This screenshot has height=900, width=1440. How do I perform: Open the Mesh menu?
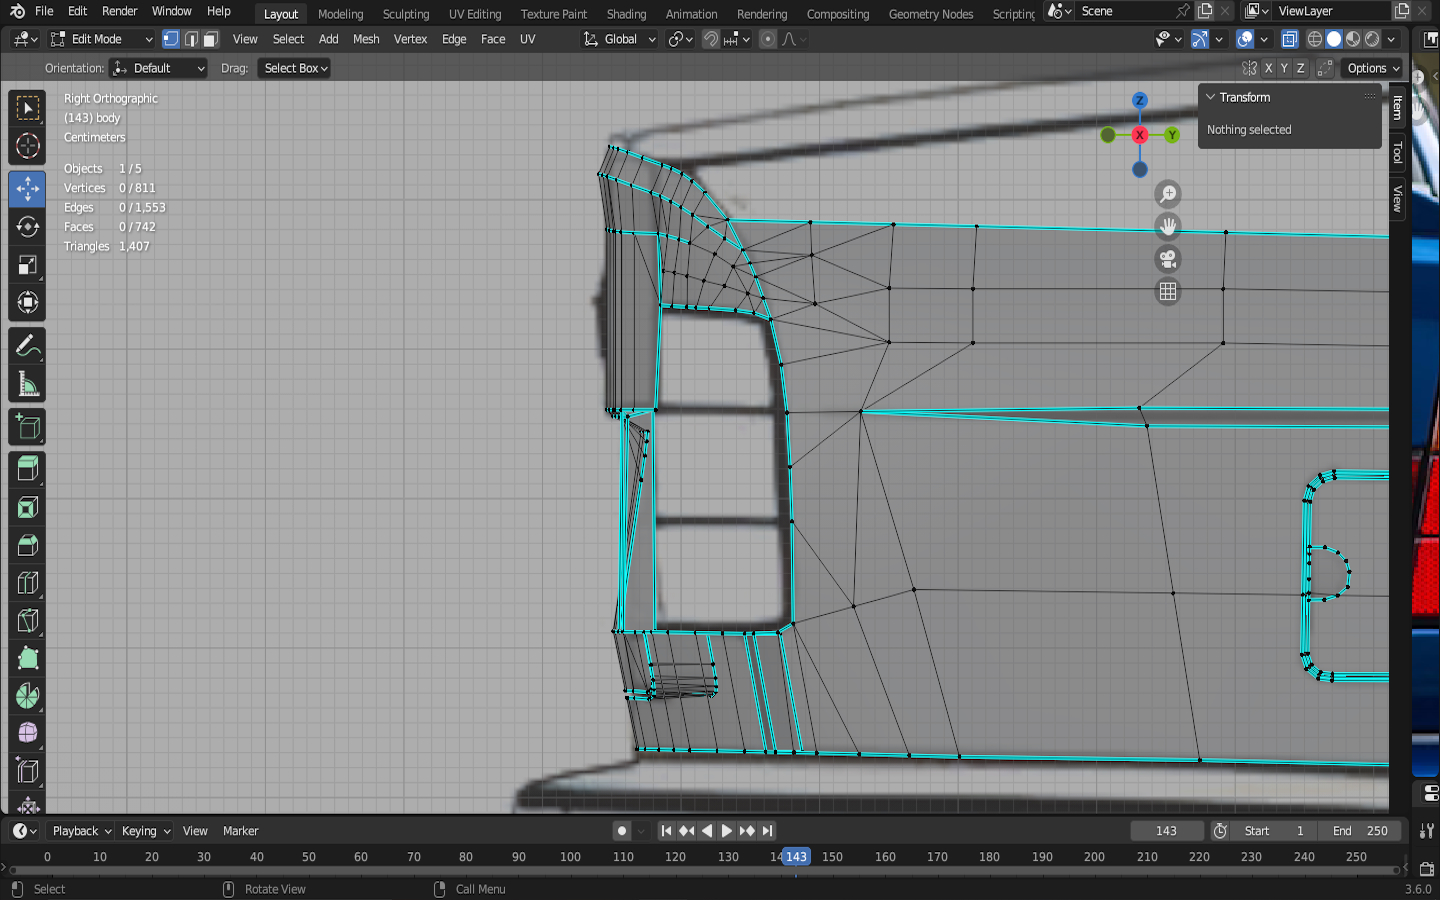[x=366, y=39]
